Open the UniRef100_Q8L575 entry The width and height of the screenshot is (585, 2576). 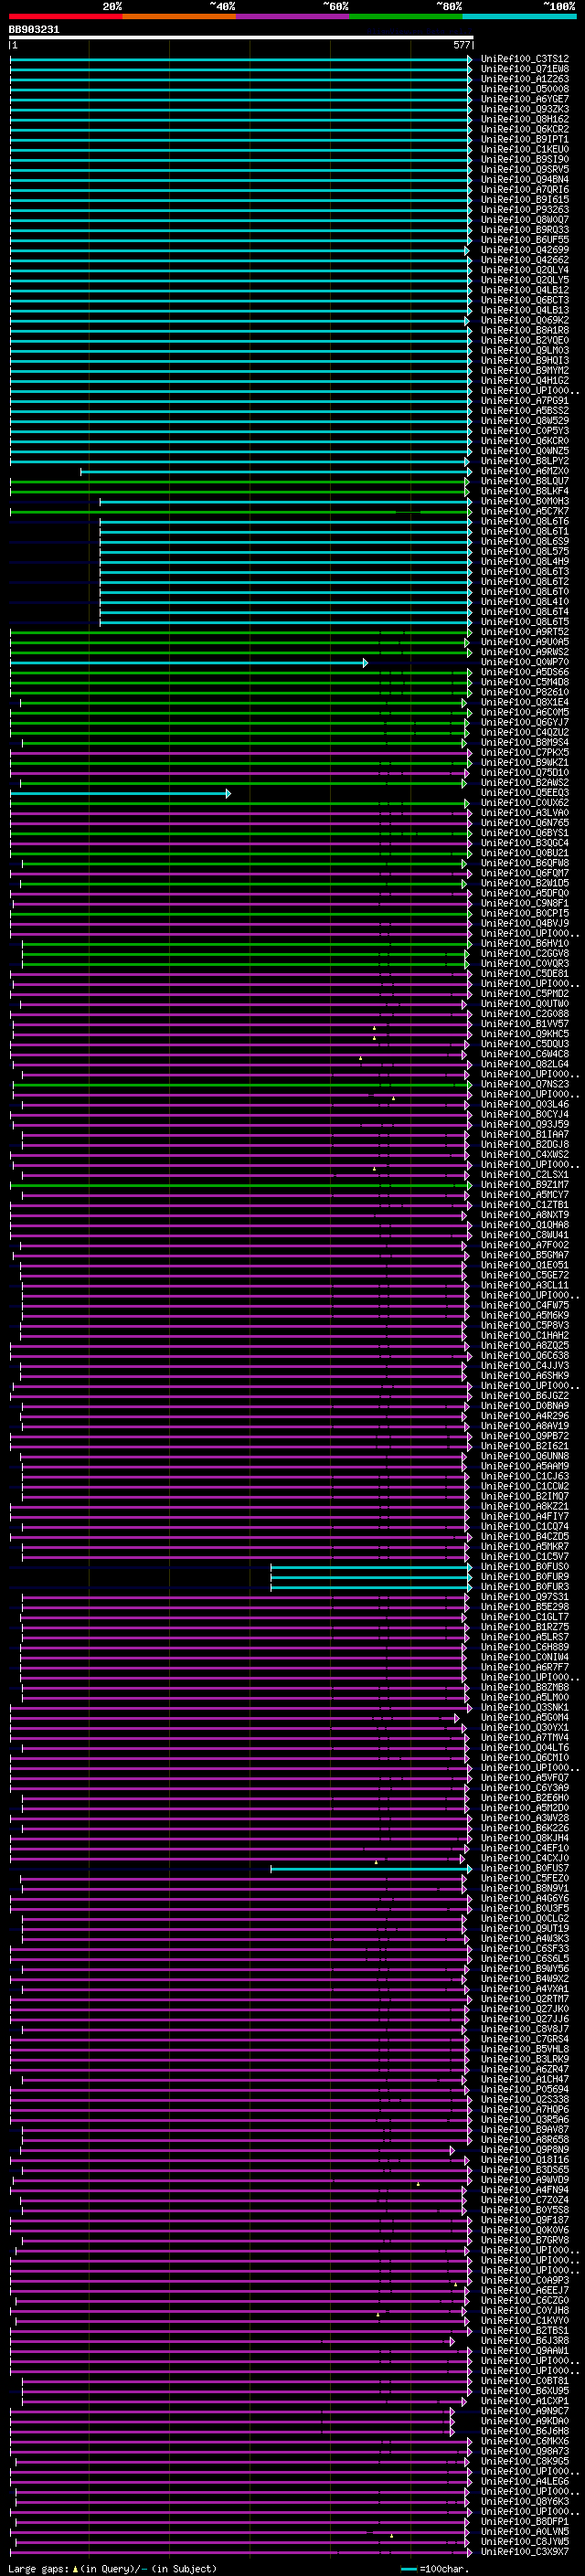coord(525,551)
